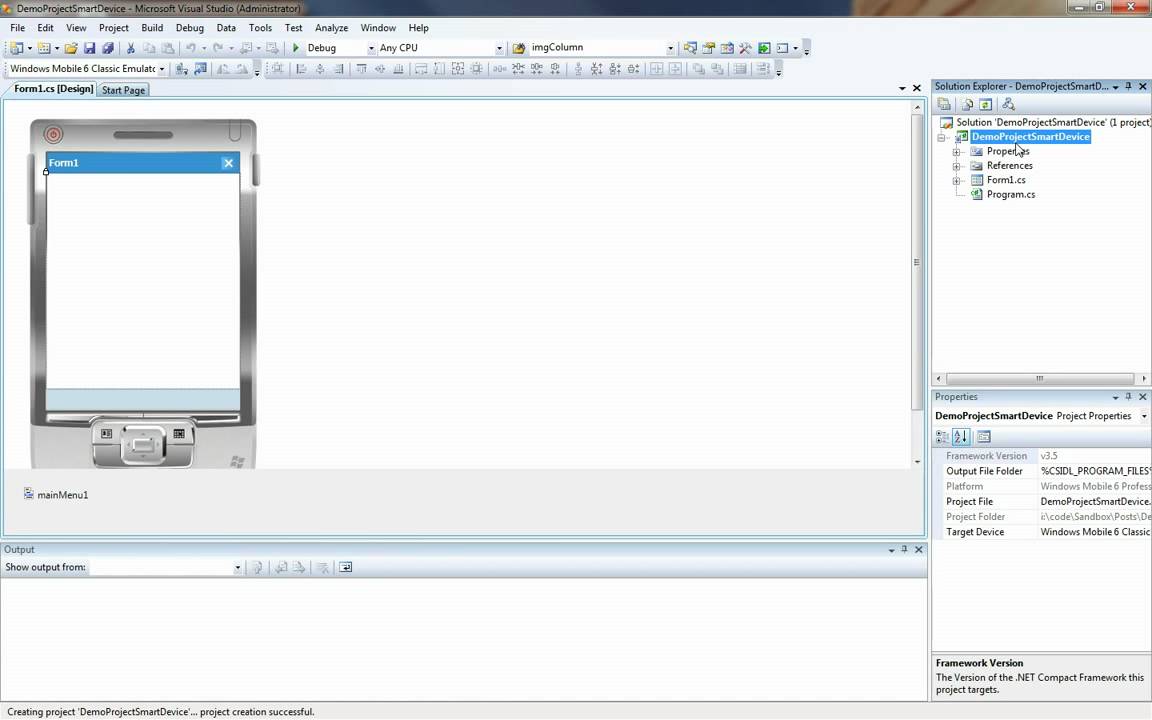Click the Cut scissors icon
Viewport: 1152px width, 720px height.
(x=130, y=48)
